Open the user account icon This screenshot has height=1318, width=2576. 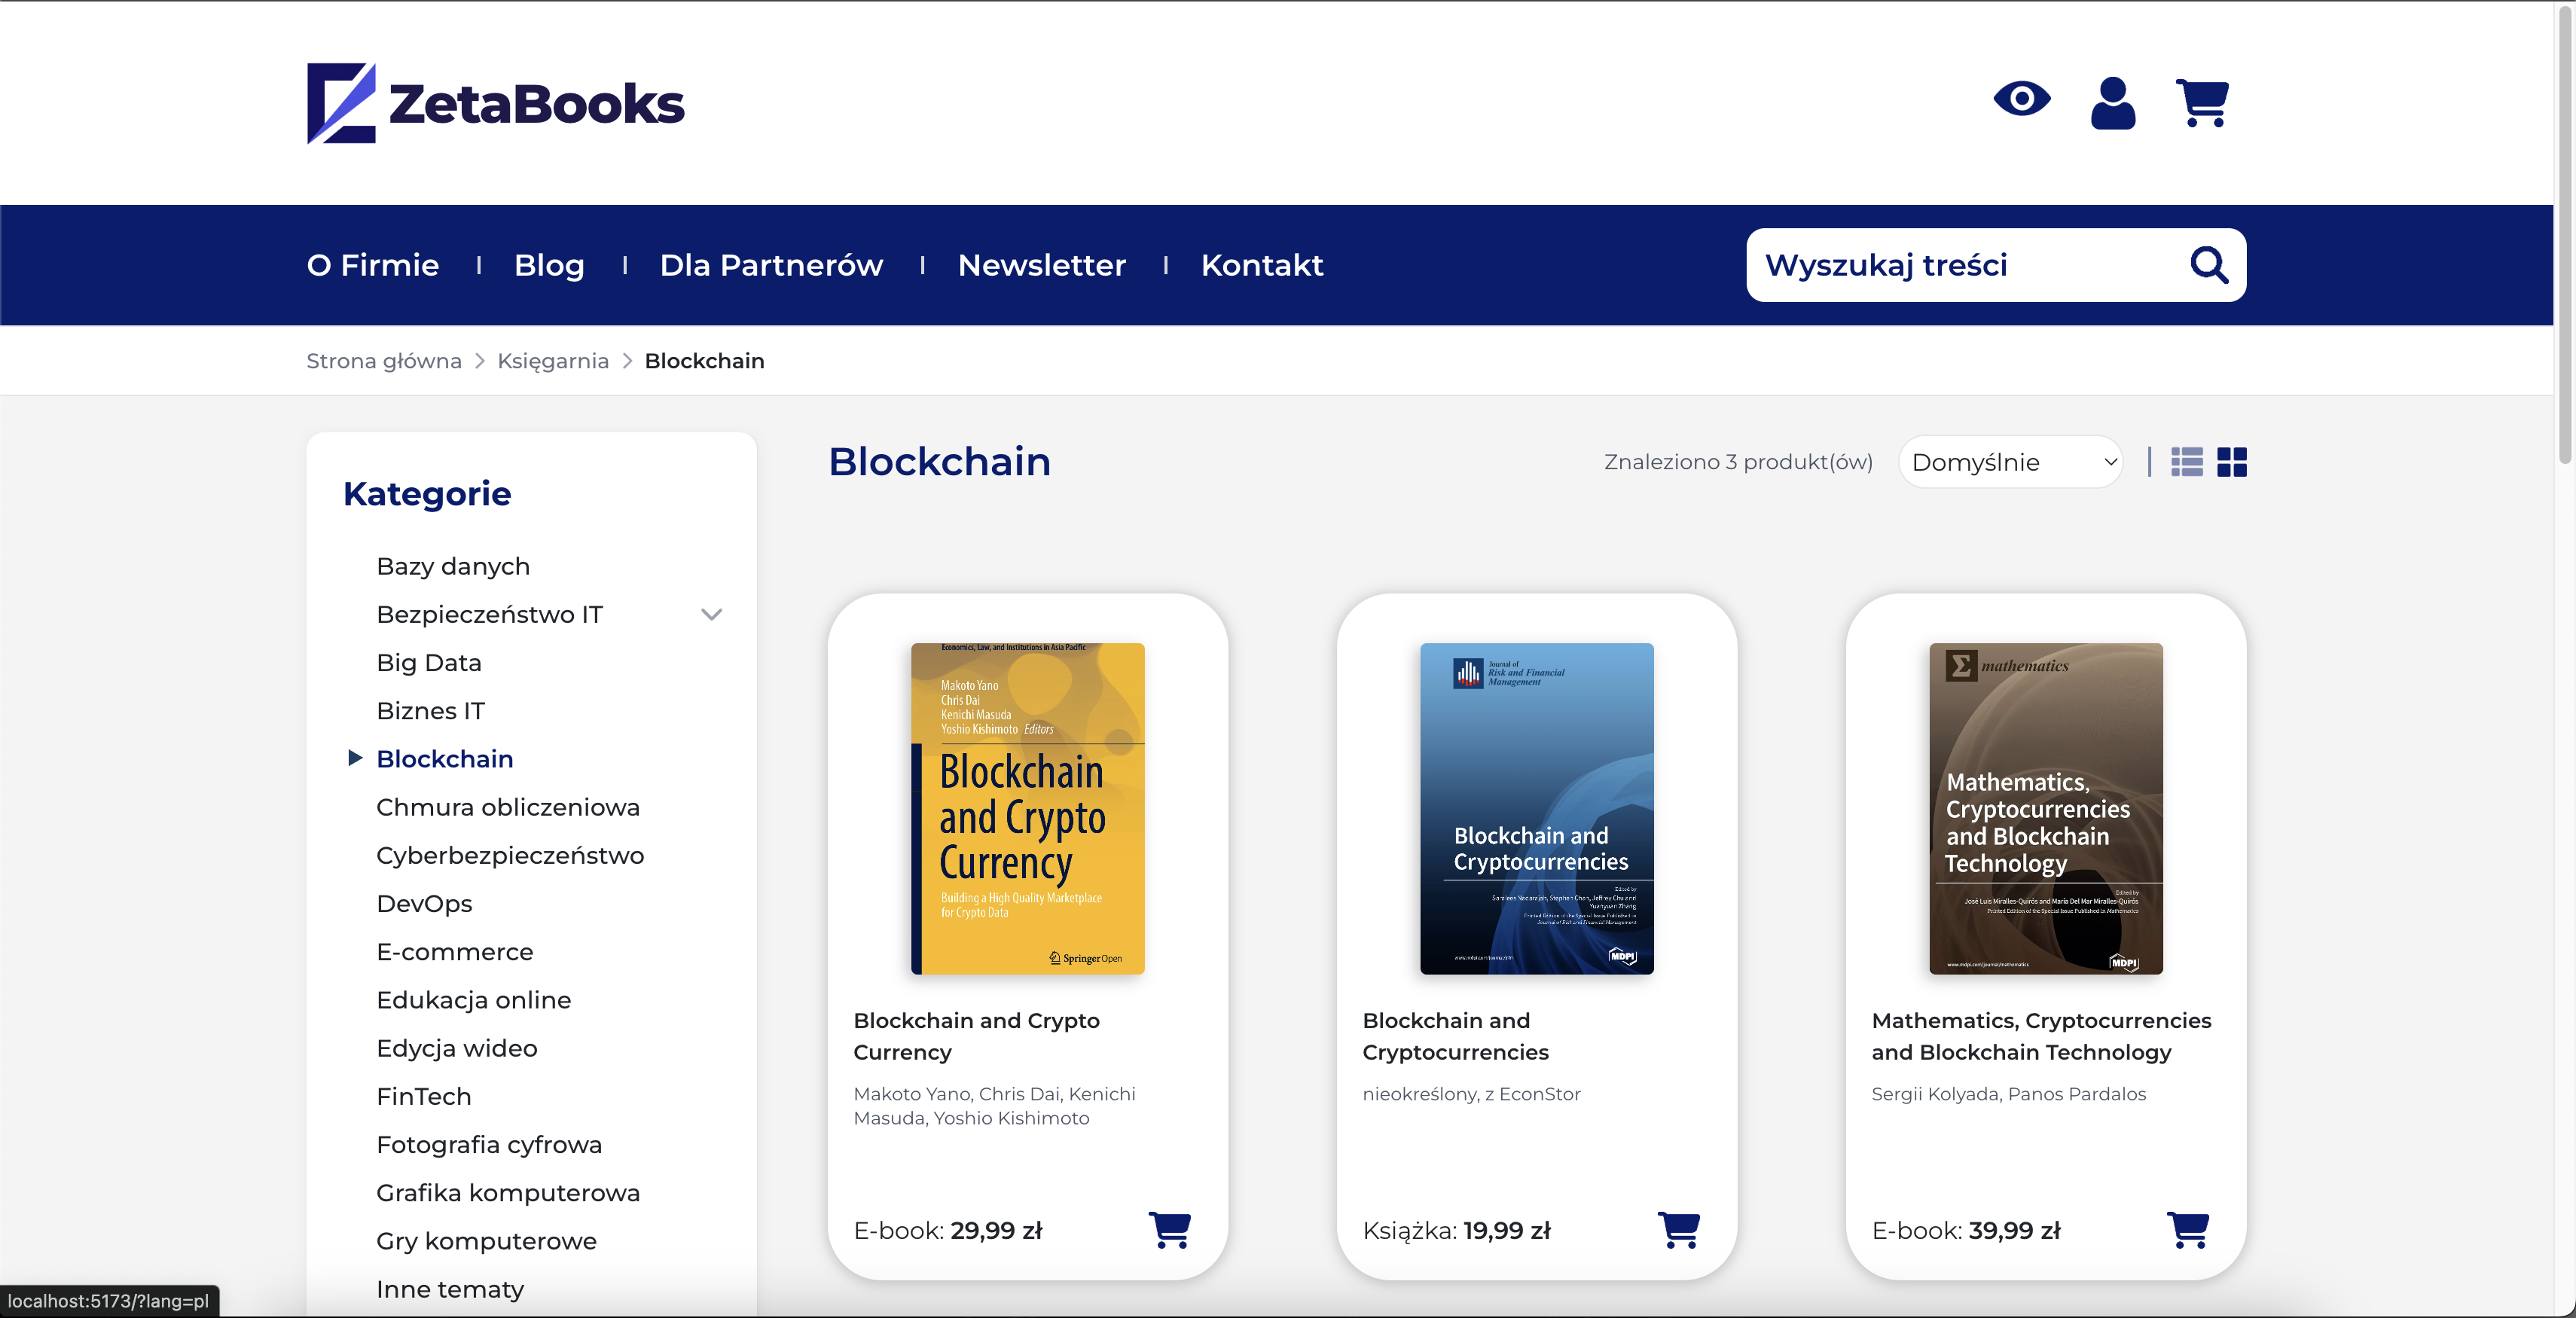coord(2112,103)
